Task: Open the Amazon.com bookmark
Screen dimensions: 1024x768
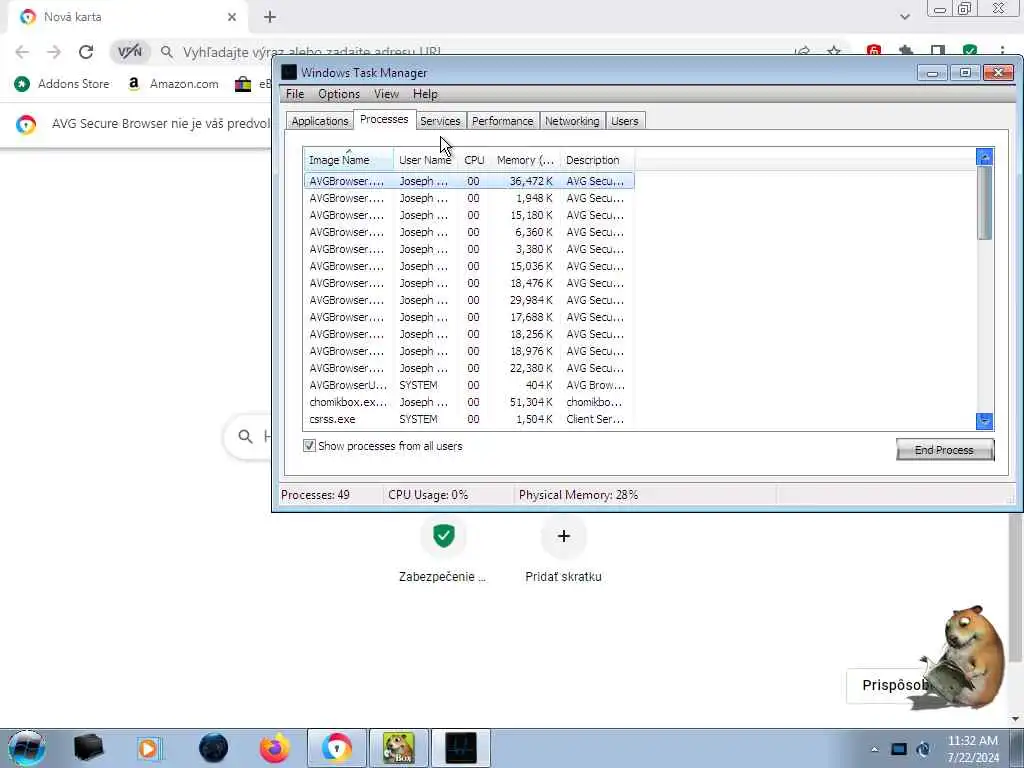Action: click(x=174, y=84)
